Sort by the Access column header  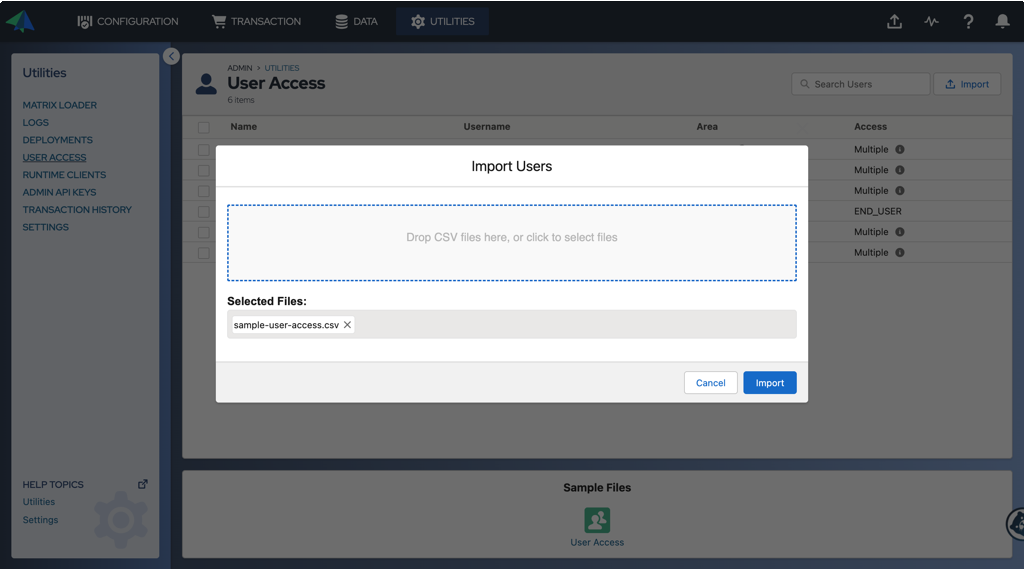tap(870, 127)
